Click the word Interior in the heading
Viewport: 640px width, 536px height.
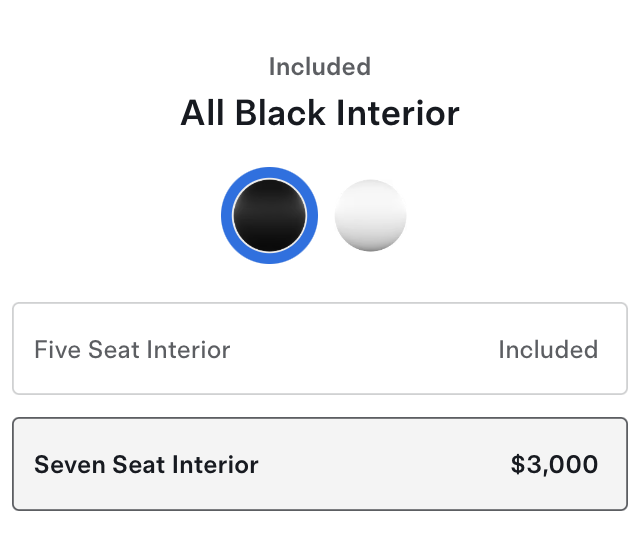coord(397,113)
